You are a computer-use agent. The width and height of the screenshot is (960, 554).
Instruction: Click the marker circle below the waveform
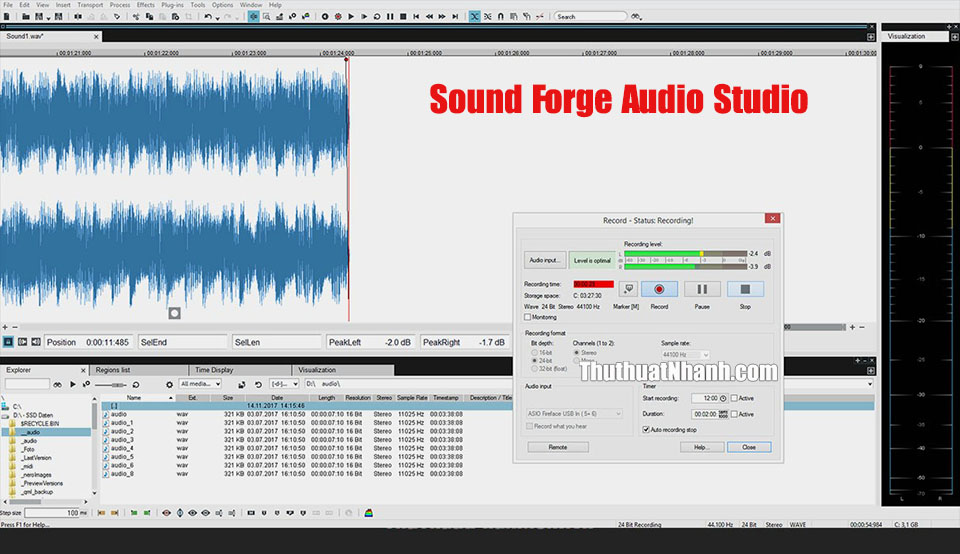(174, 313)
